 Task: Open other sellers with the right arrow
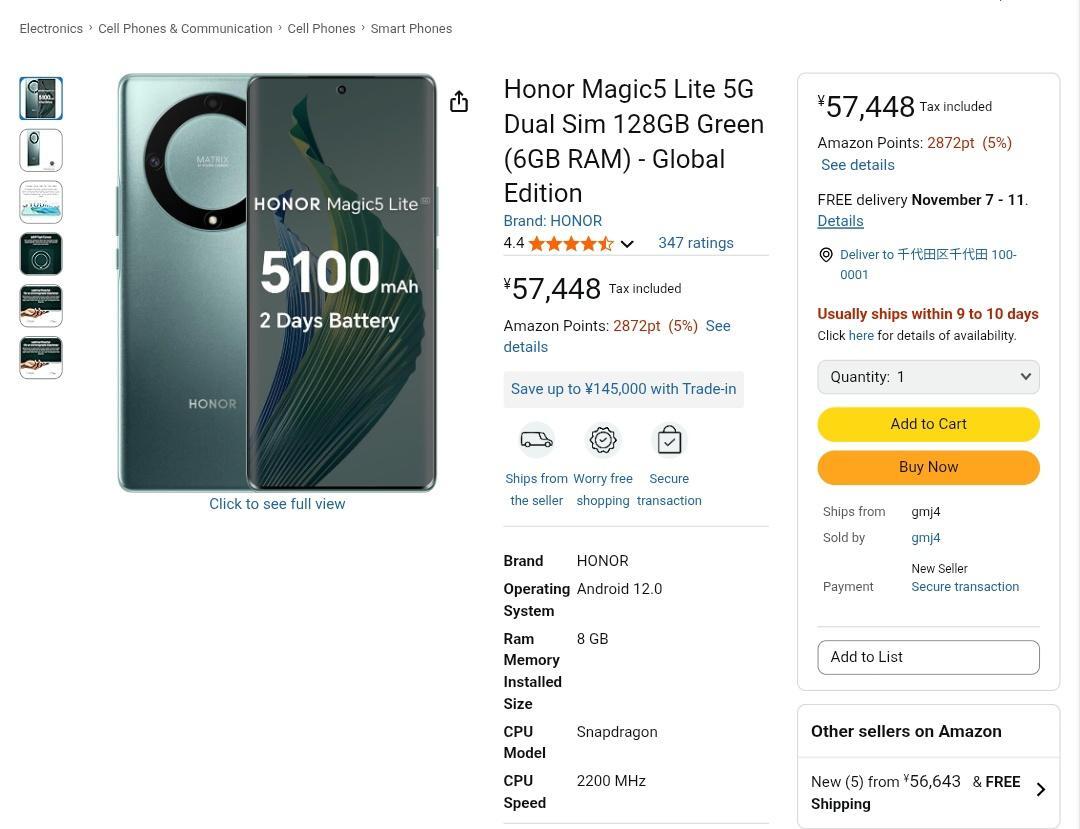1040,790
